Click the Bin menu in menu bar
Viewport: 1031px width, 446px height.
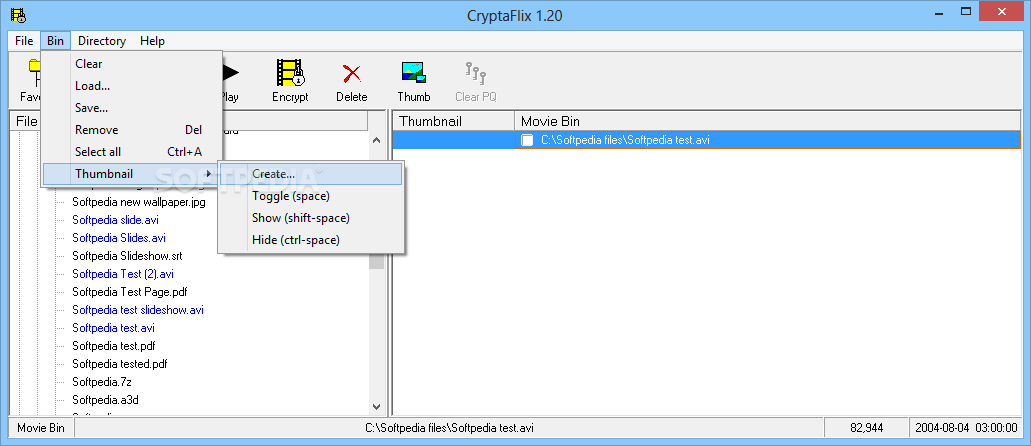coord(55,41)
